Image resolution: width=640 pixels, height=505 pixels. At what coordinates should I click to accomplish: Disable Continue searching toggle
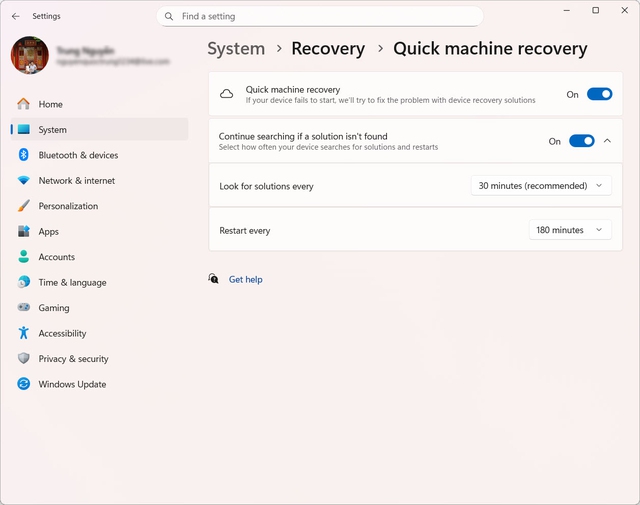(582, 141)
